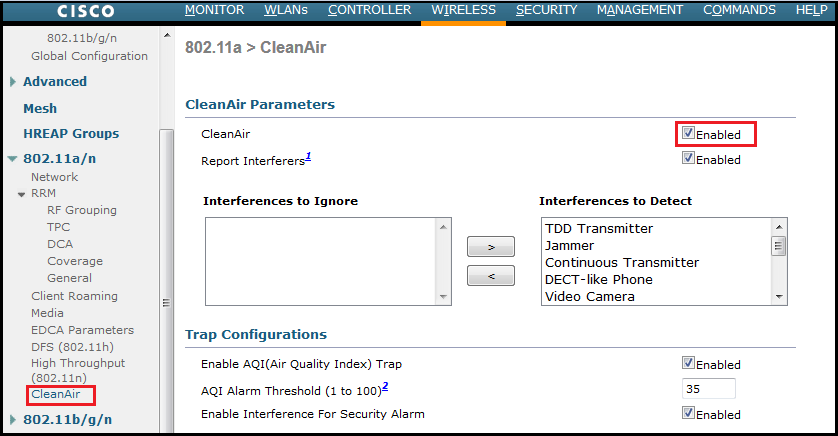Toggle the CleanAir Enabled checkbox
The height and width of the screenshot is (436, 838).
click(x=688, y=133)
